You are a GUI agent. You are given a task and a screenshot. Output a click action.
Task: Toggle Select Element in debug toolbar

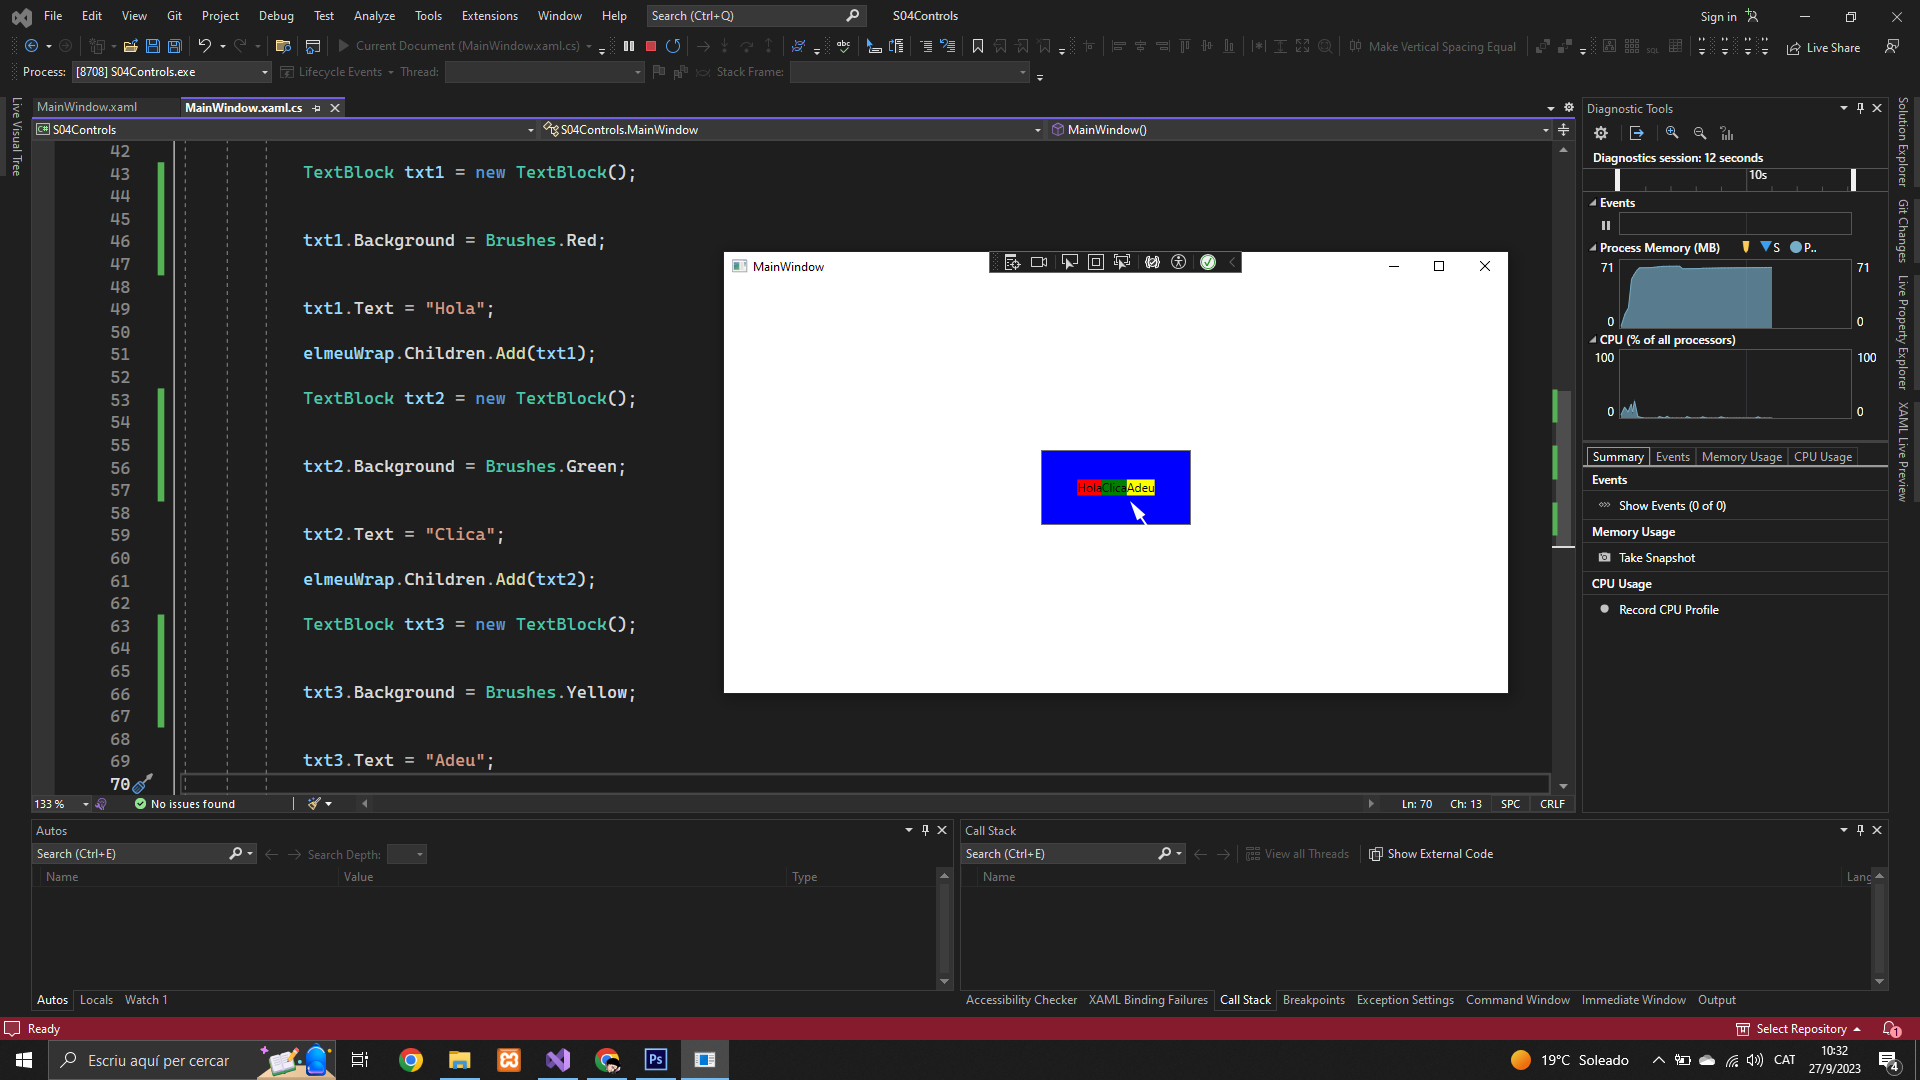(x=1069, y=262)
